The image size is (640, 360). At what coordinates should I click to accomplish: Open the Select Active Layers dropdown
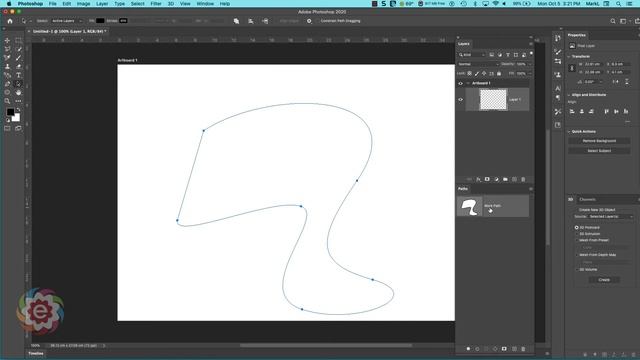[x=67, y=21]
